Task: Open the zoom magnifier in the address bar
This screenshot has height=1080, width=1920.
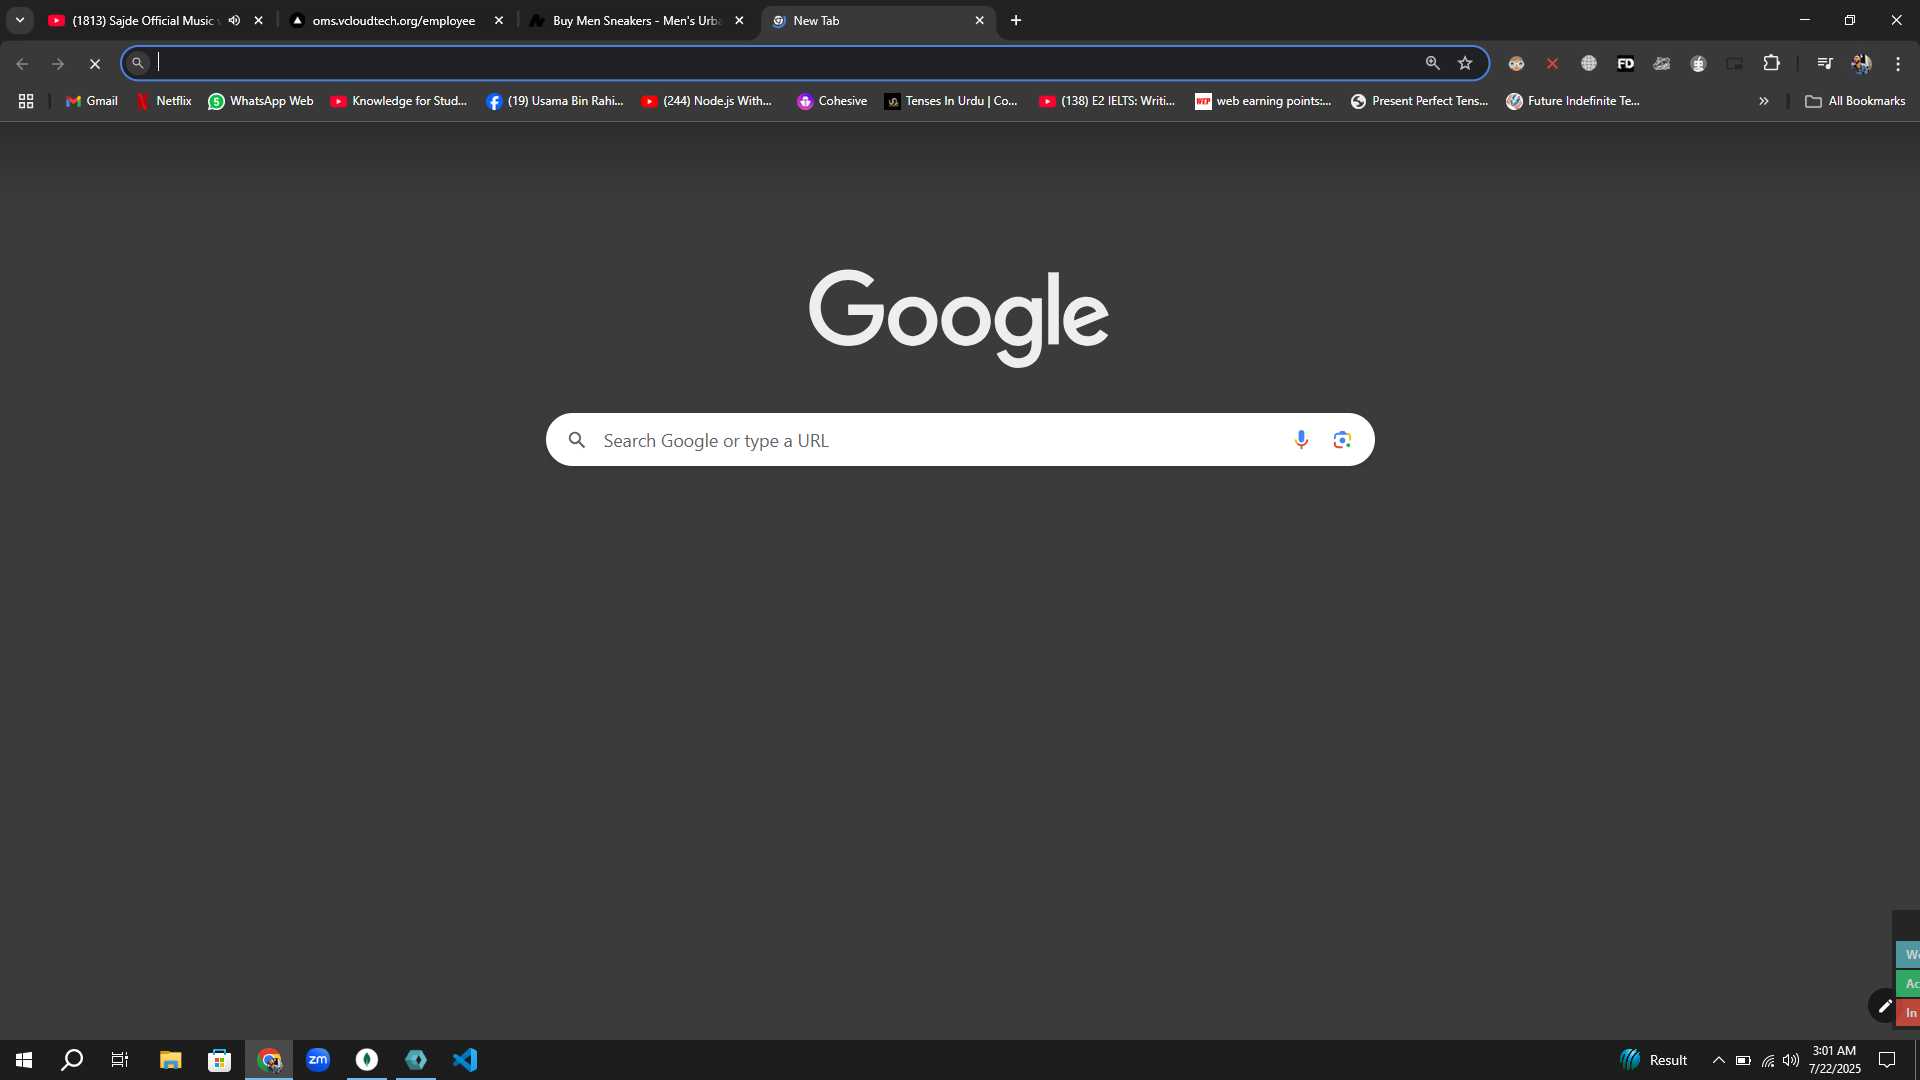Action: point(1433,63)
